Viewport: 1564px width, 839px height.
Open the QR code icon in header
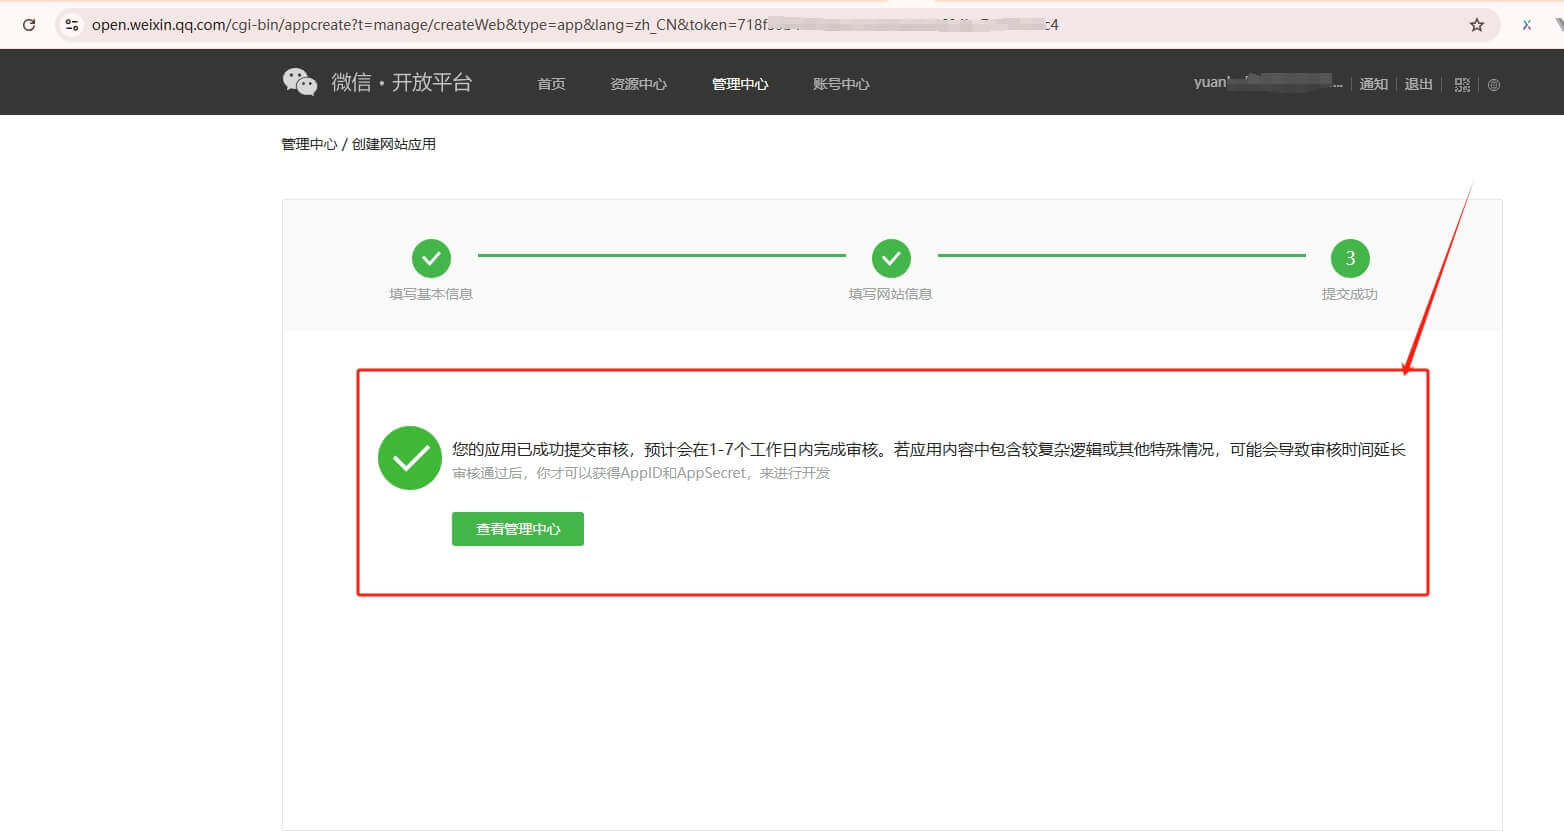point(1462,85)
